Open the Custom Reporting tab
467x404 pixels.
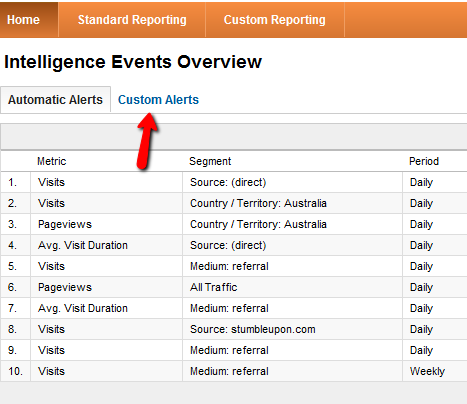coord(275,20)
